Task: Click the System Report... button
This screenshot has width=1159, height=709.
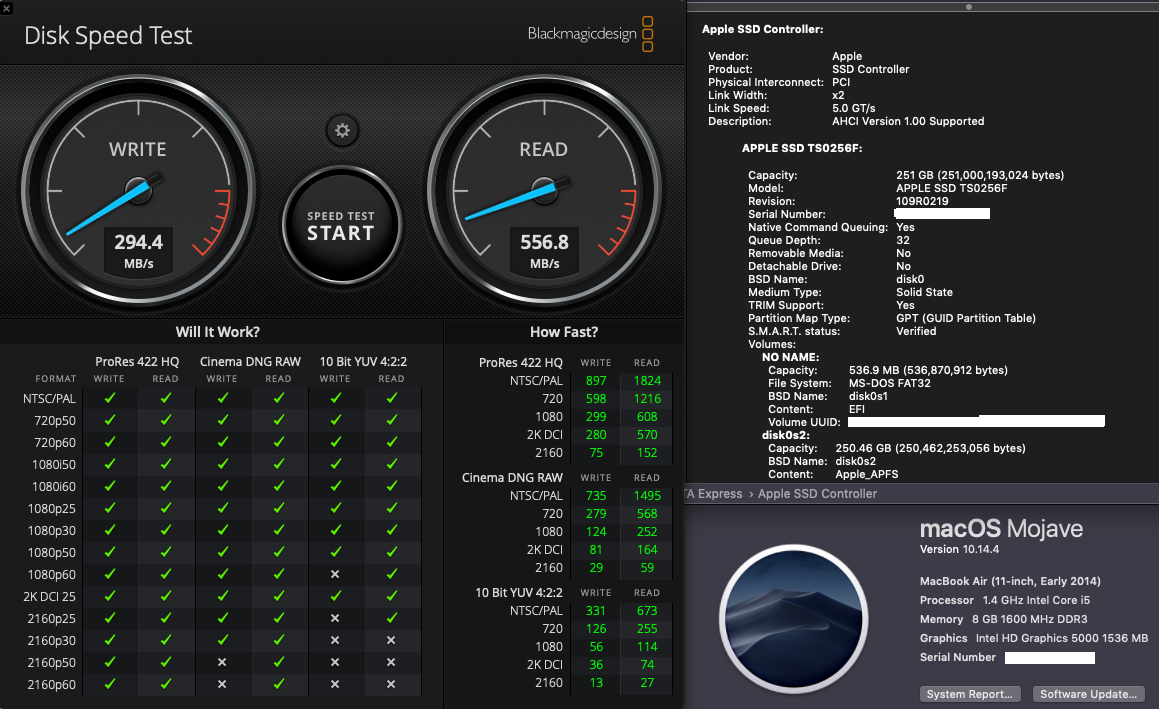Action: (x=970, y=694)
